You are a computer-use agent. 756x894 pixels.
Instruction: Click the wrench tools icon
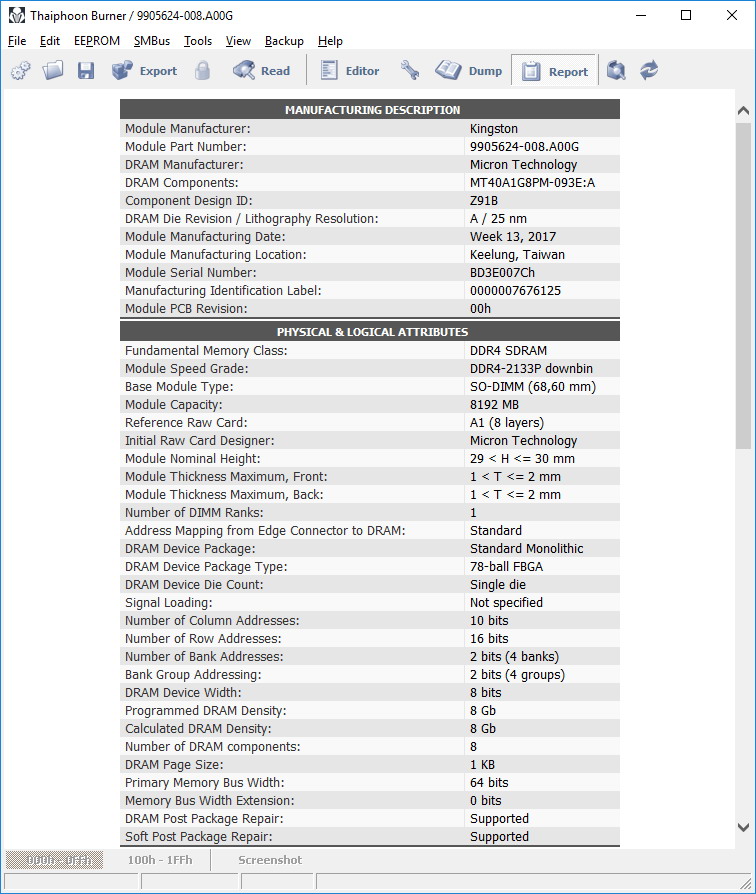tap(409, 71)
